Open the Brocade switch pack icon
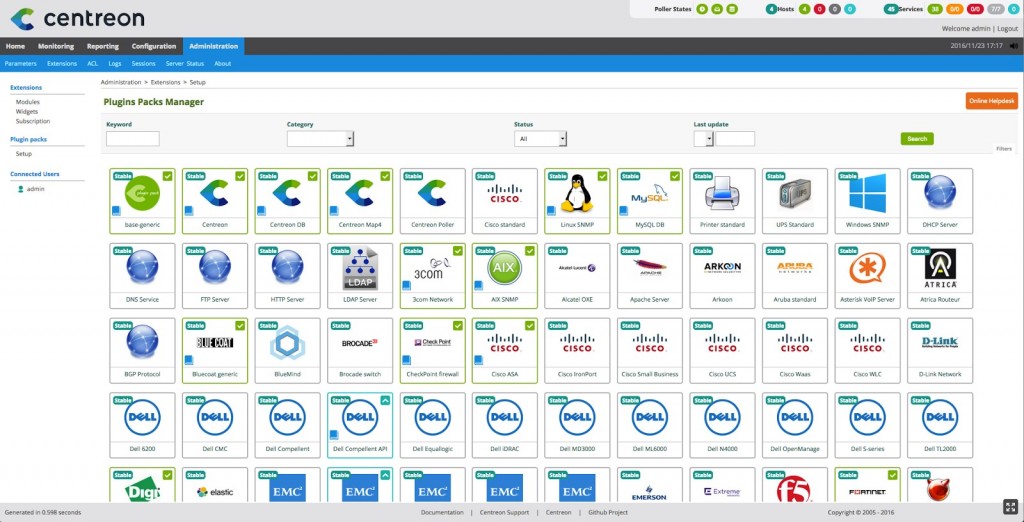 (360, 343)
